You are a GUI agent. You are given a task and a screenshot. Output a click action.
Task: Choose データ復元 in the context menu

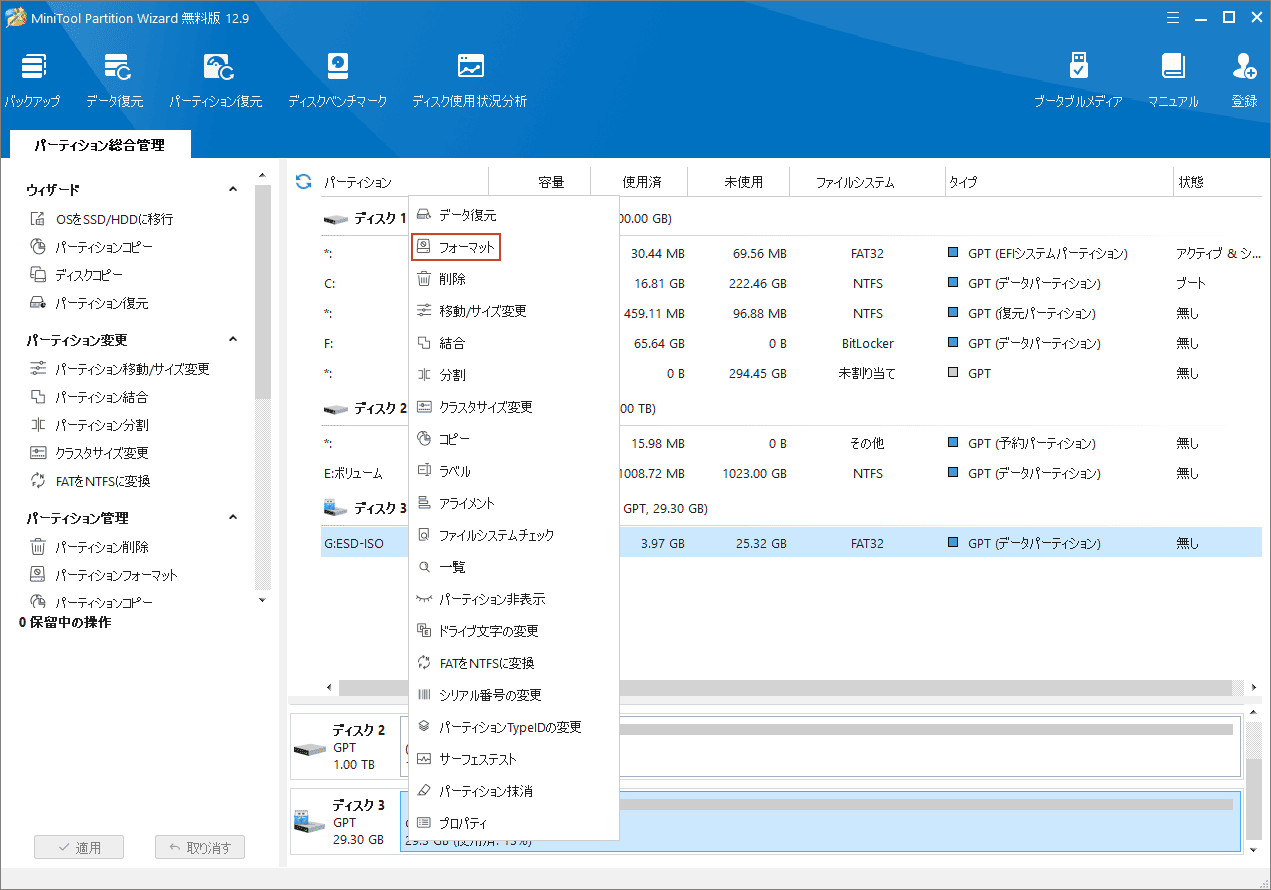click(514, 215)
